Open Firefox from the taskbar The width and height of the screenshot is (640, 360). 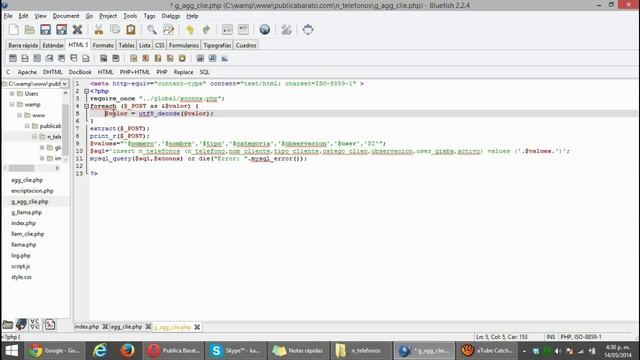127,351
